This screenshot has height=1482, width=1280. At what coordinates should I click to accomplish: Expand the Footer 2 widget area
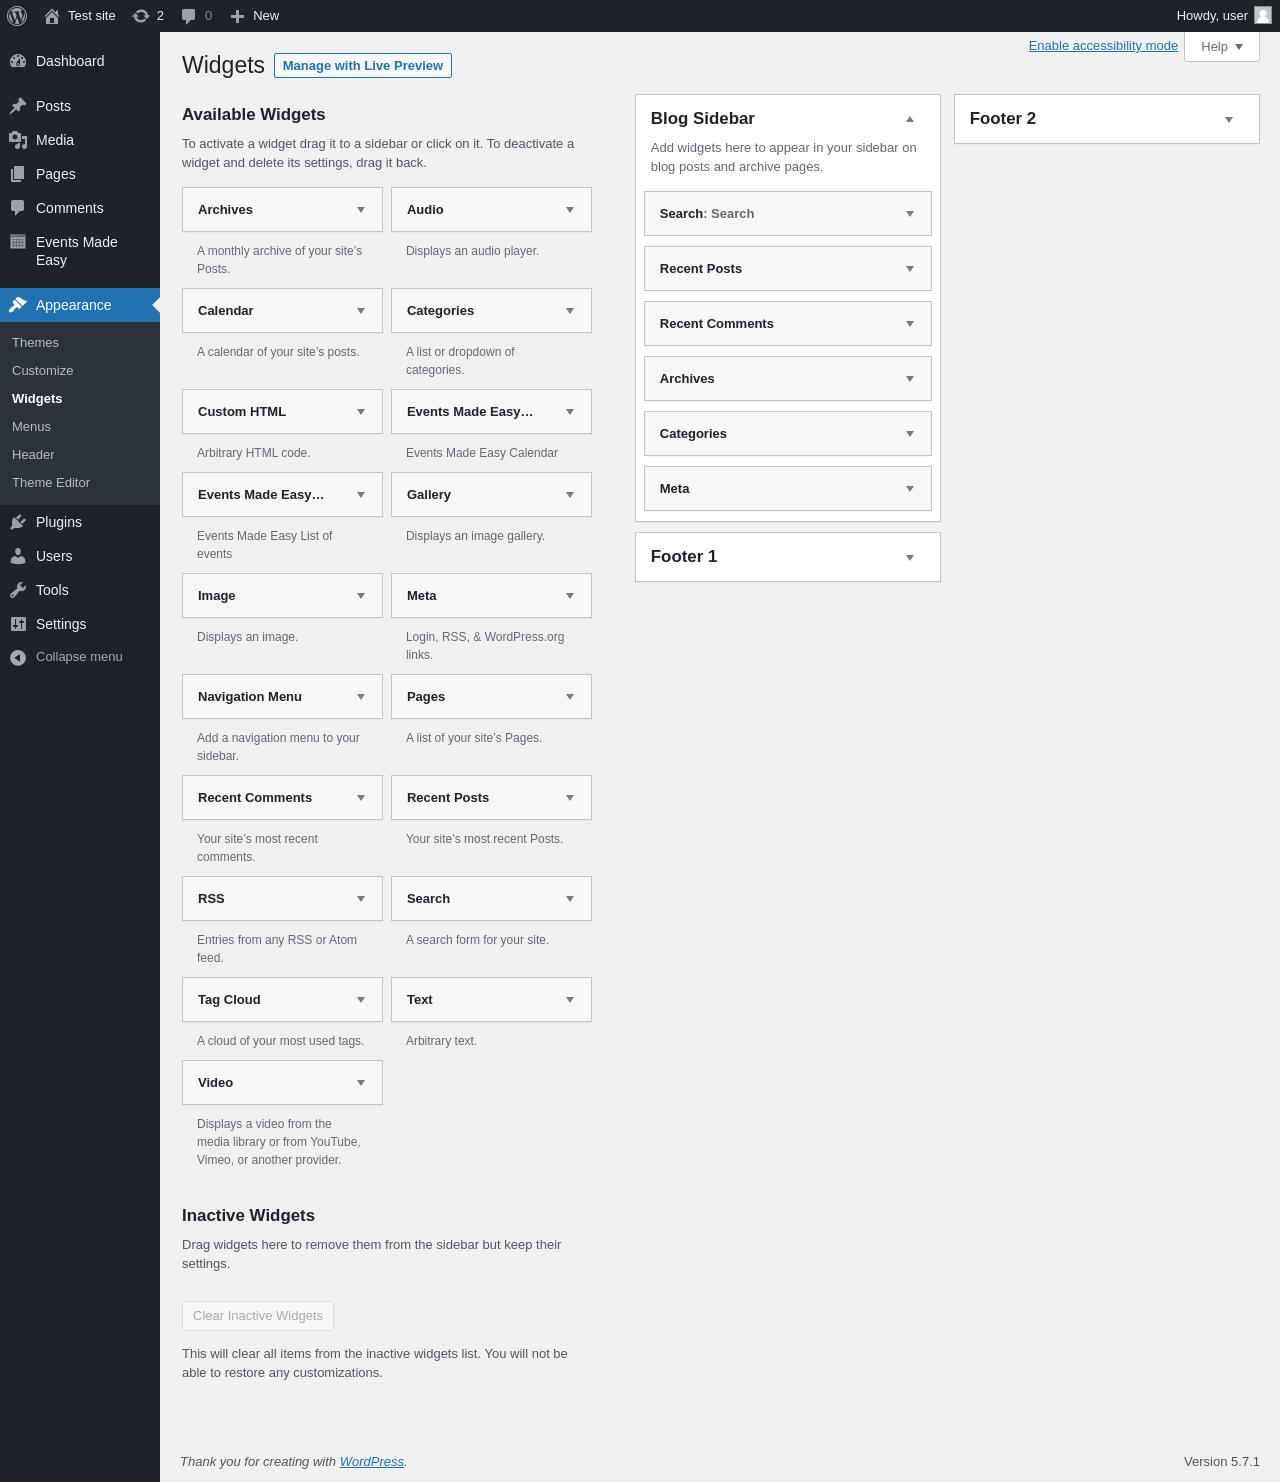coord(1229,119)
